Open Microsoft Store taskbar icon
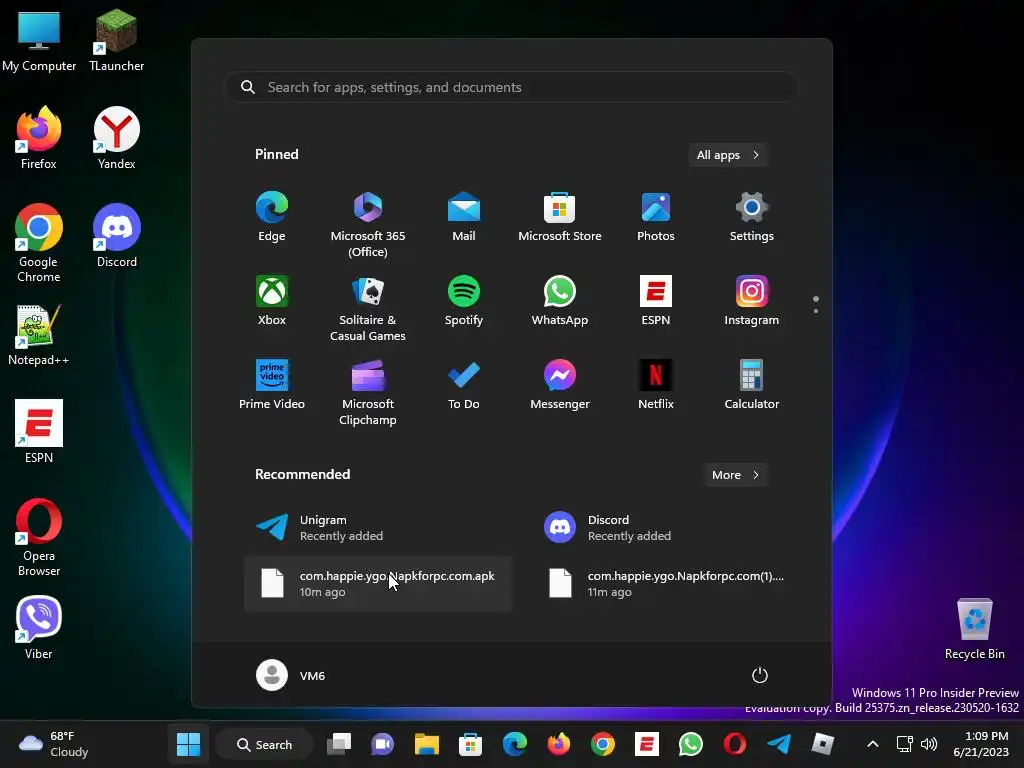Viewport: 1024px width, 768px height. point(470,744)
